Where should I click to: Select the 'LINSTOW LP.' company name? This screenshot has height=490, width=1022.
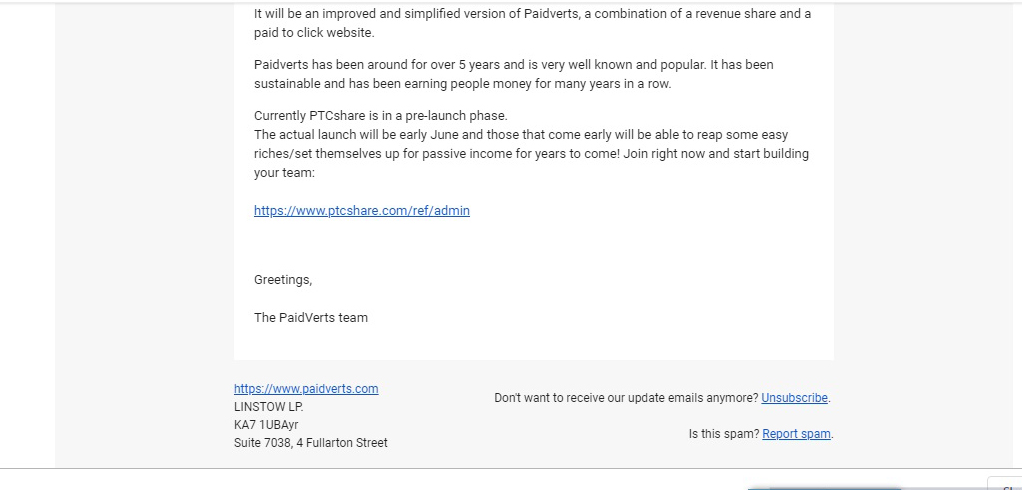pos(269,407)
